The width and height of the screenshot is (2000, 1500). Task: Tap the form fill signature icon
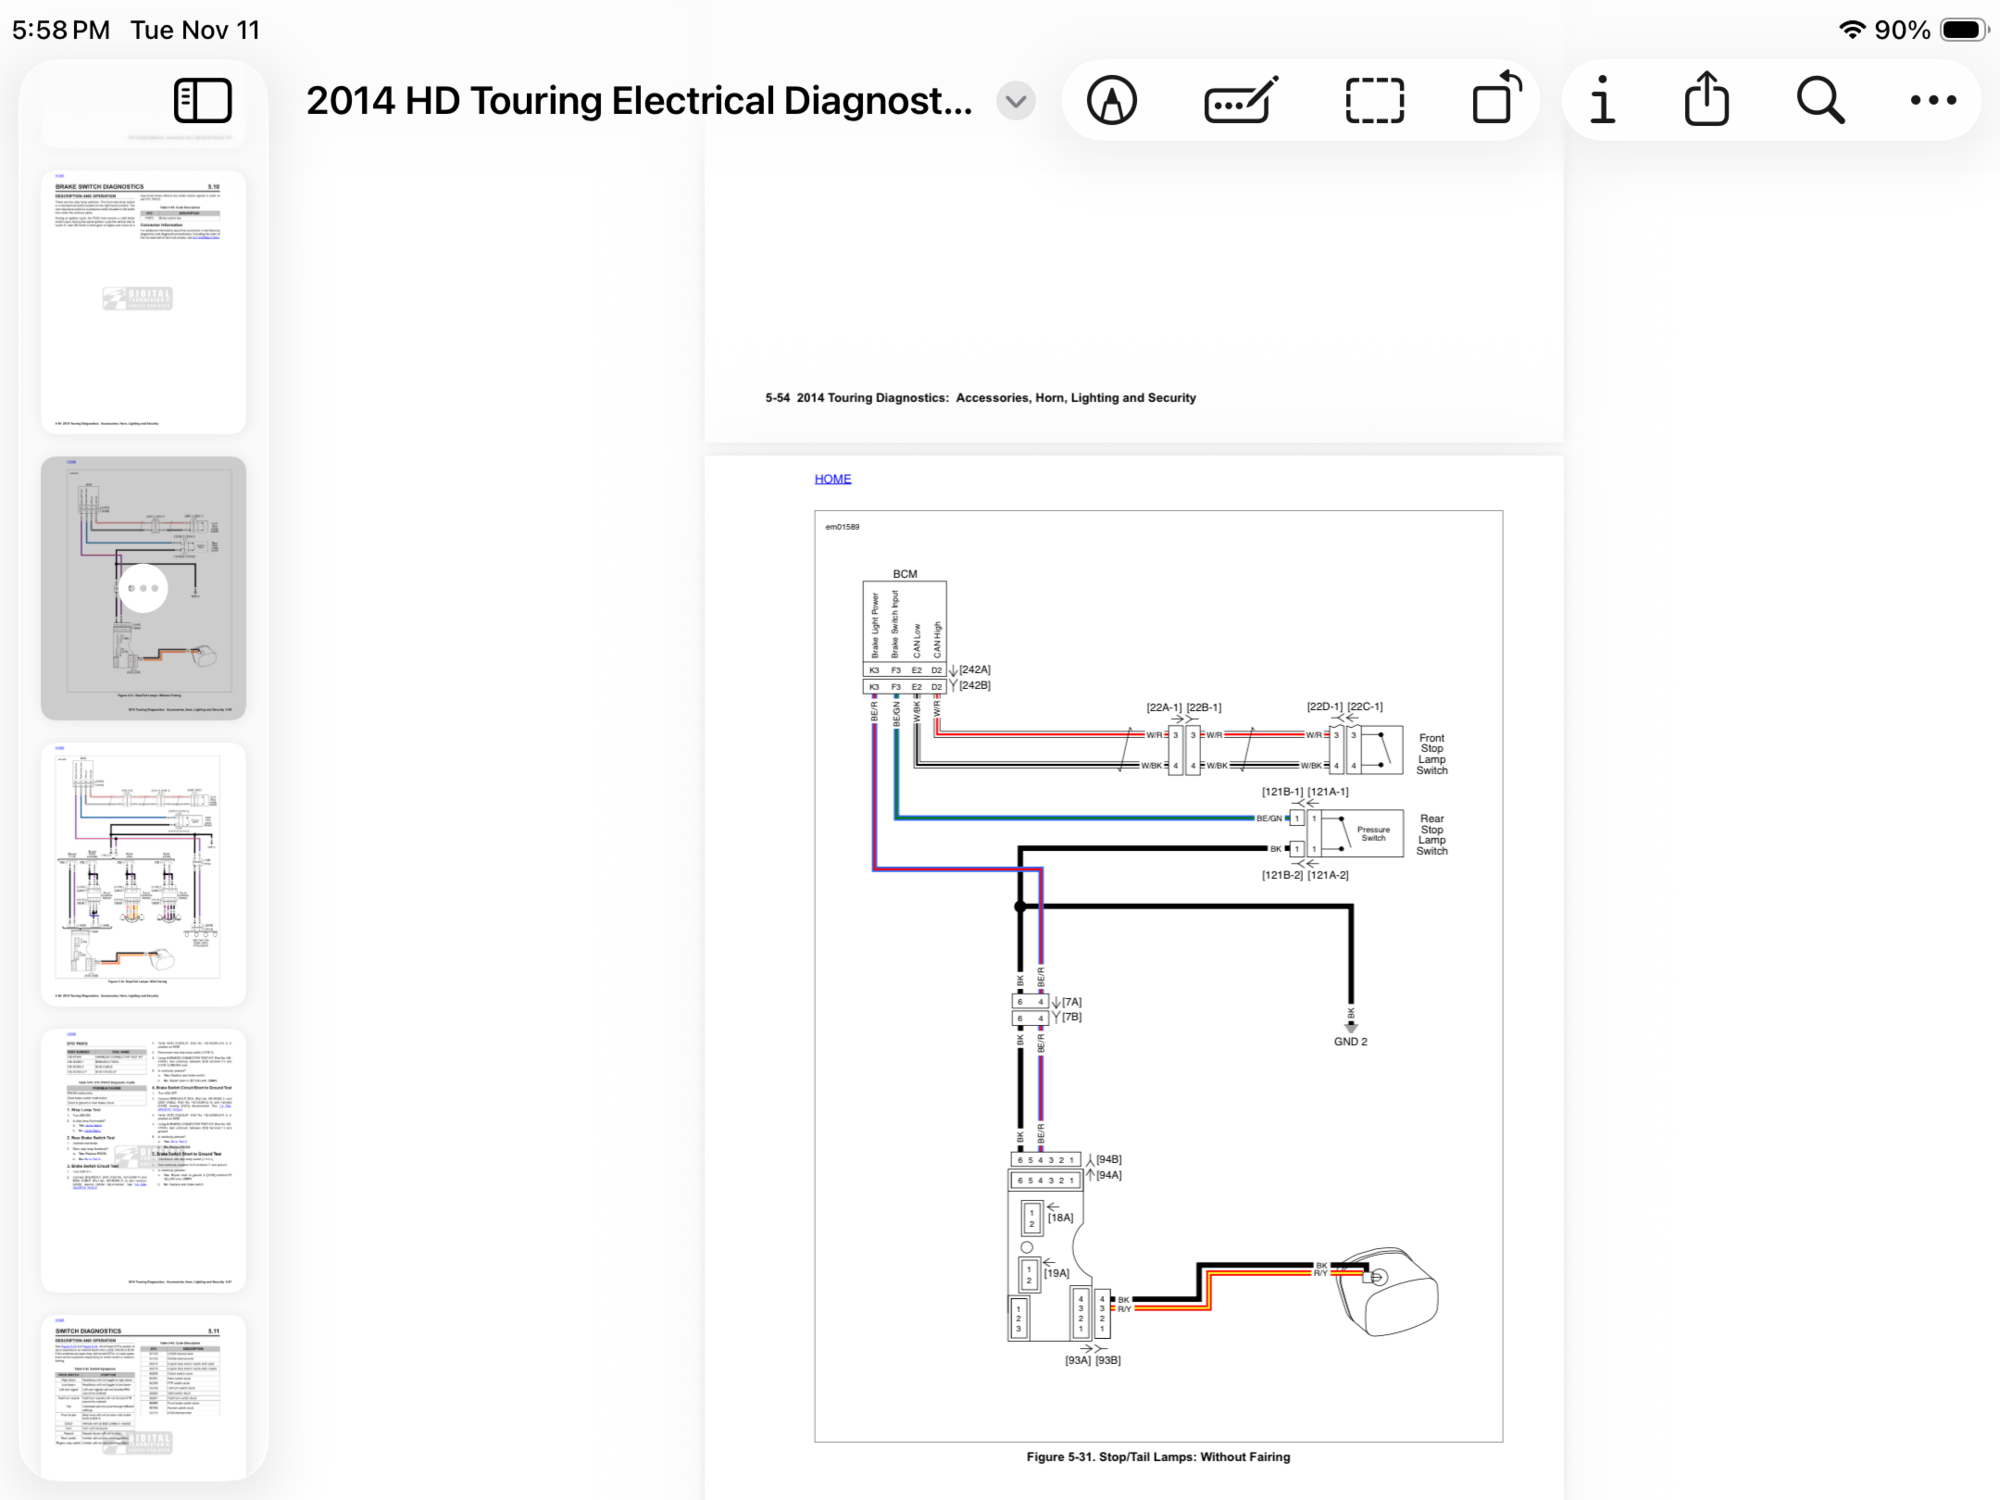coord(1240,101)
